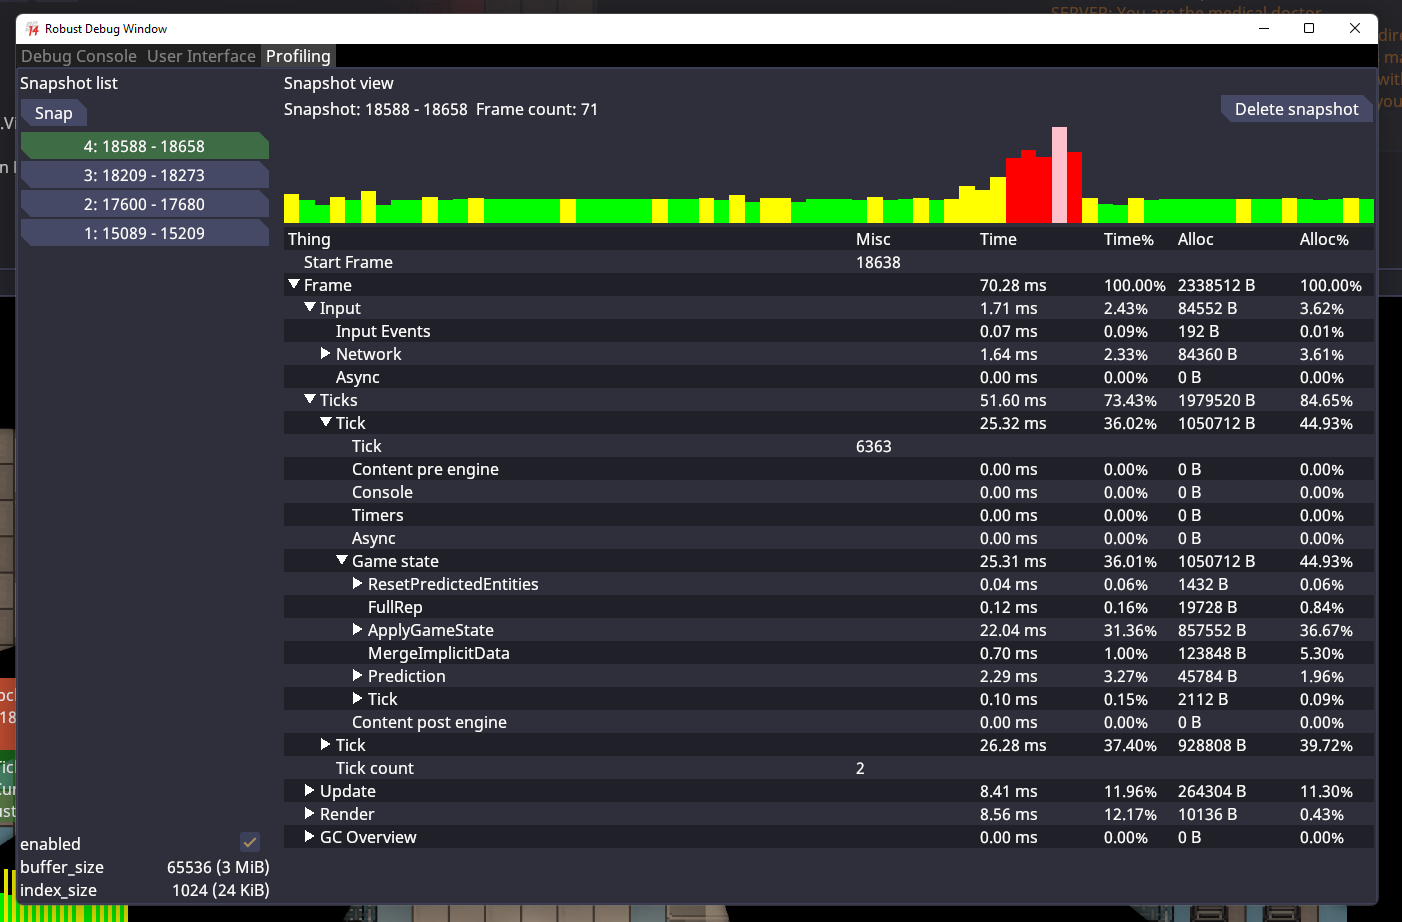Toggle the enabled checkbox
This screenshot has height=922, width=1402.
coord(250,843)
